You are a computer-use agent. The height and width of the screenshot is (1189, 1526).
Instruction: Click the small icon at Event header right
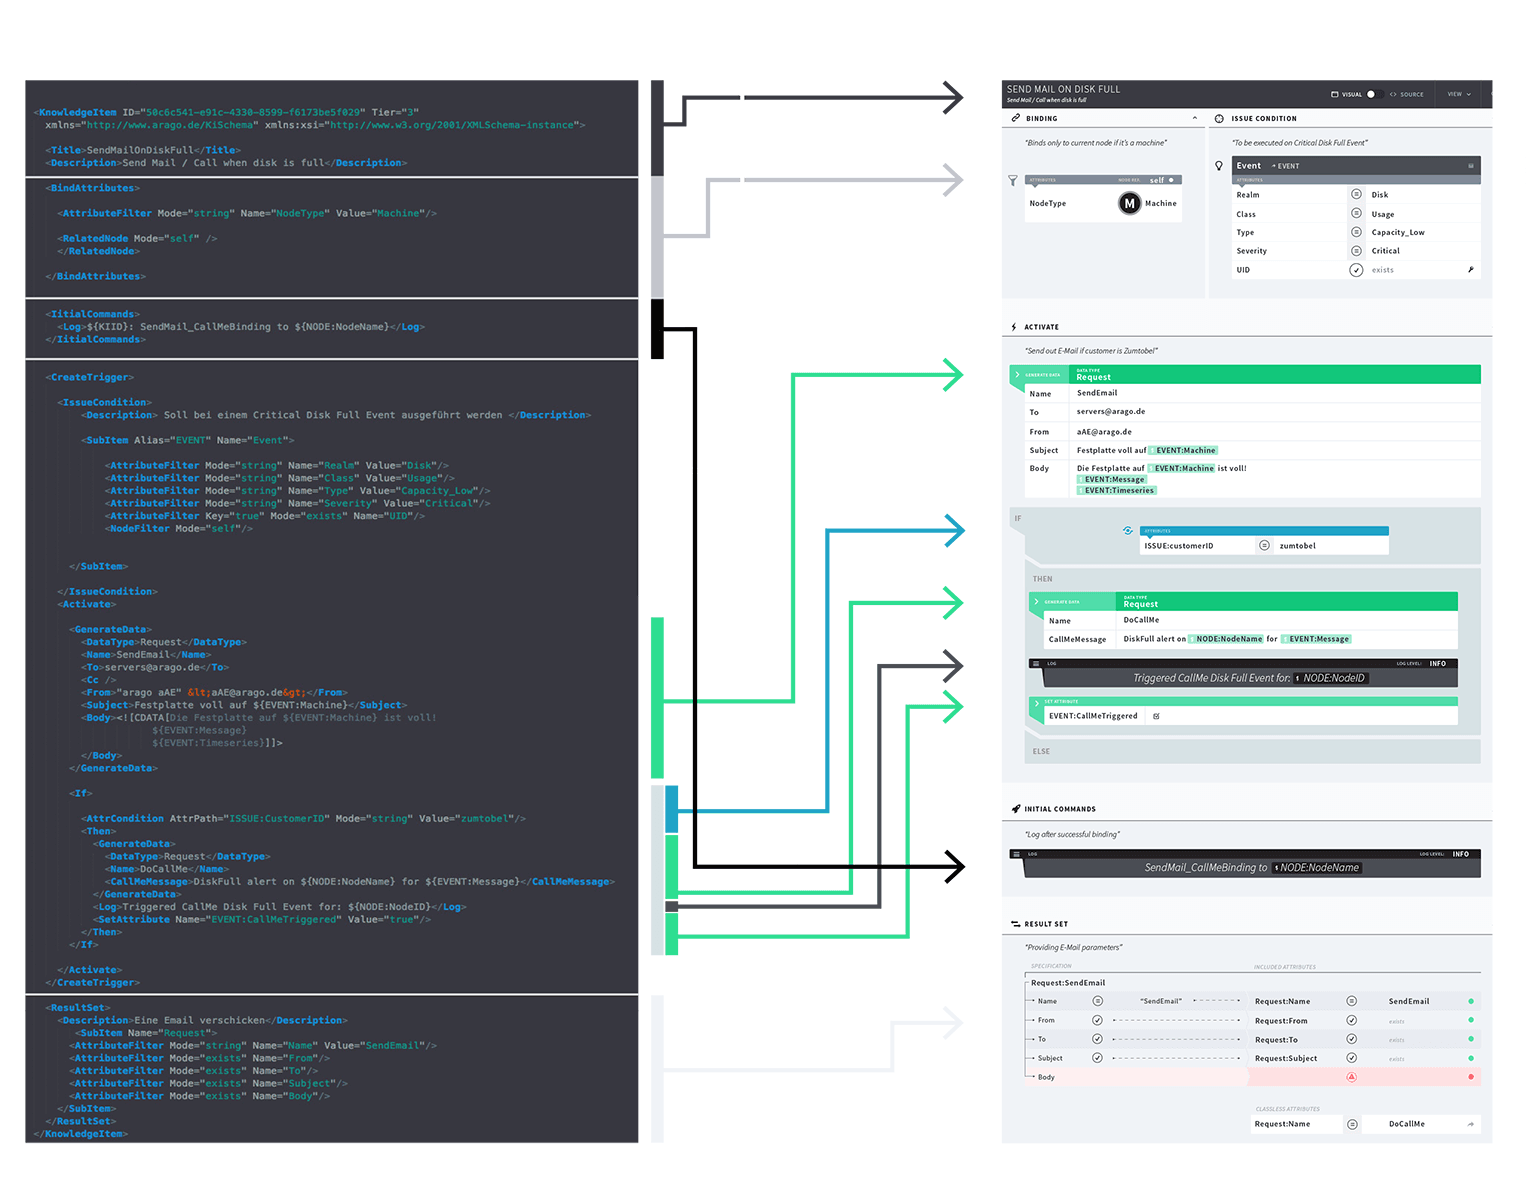pos(1470,166)
